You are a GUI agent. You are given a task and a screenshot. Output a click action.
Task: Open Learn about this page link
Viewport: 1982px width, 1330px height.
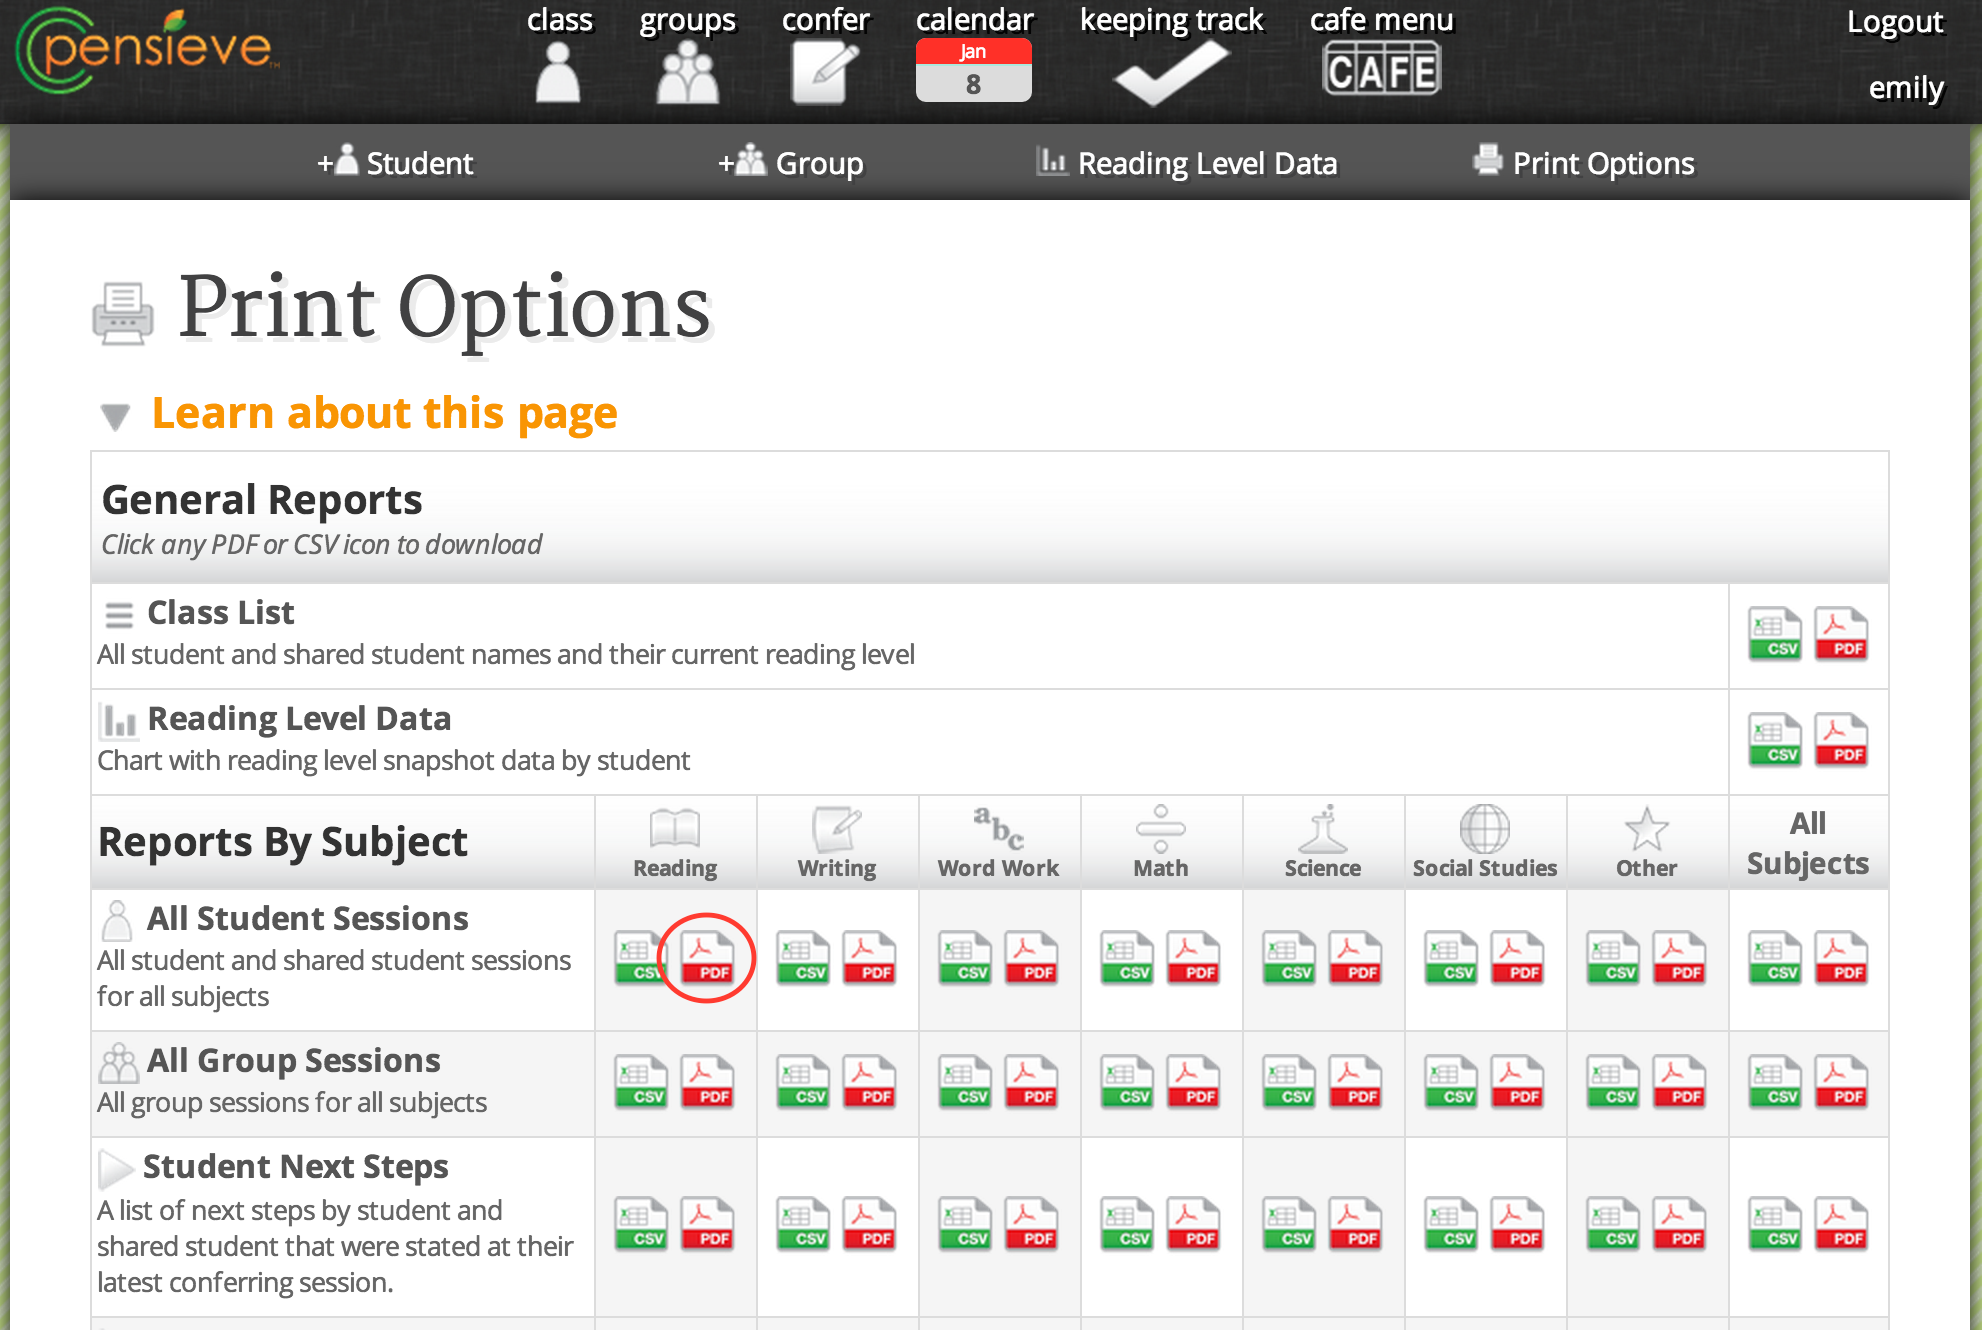384,413
